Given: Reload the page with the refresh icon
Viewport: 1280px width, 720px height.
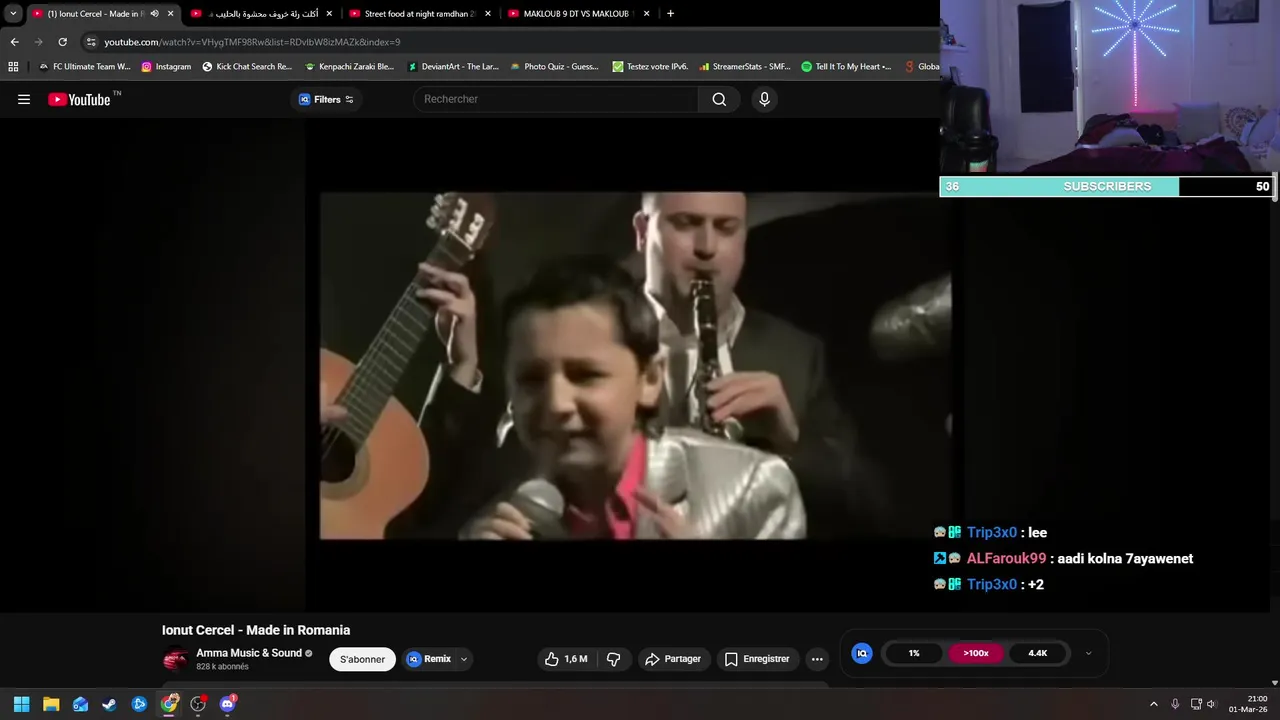Looking at the screenshot, I should [x=62, y=42].
